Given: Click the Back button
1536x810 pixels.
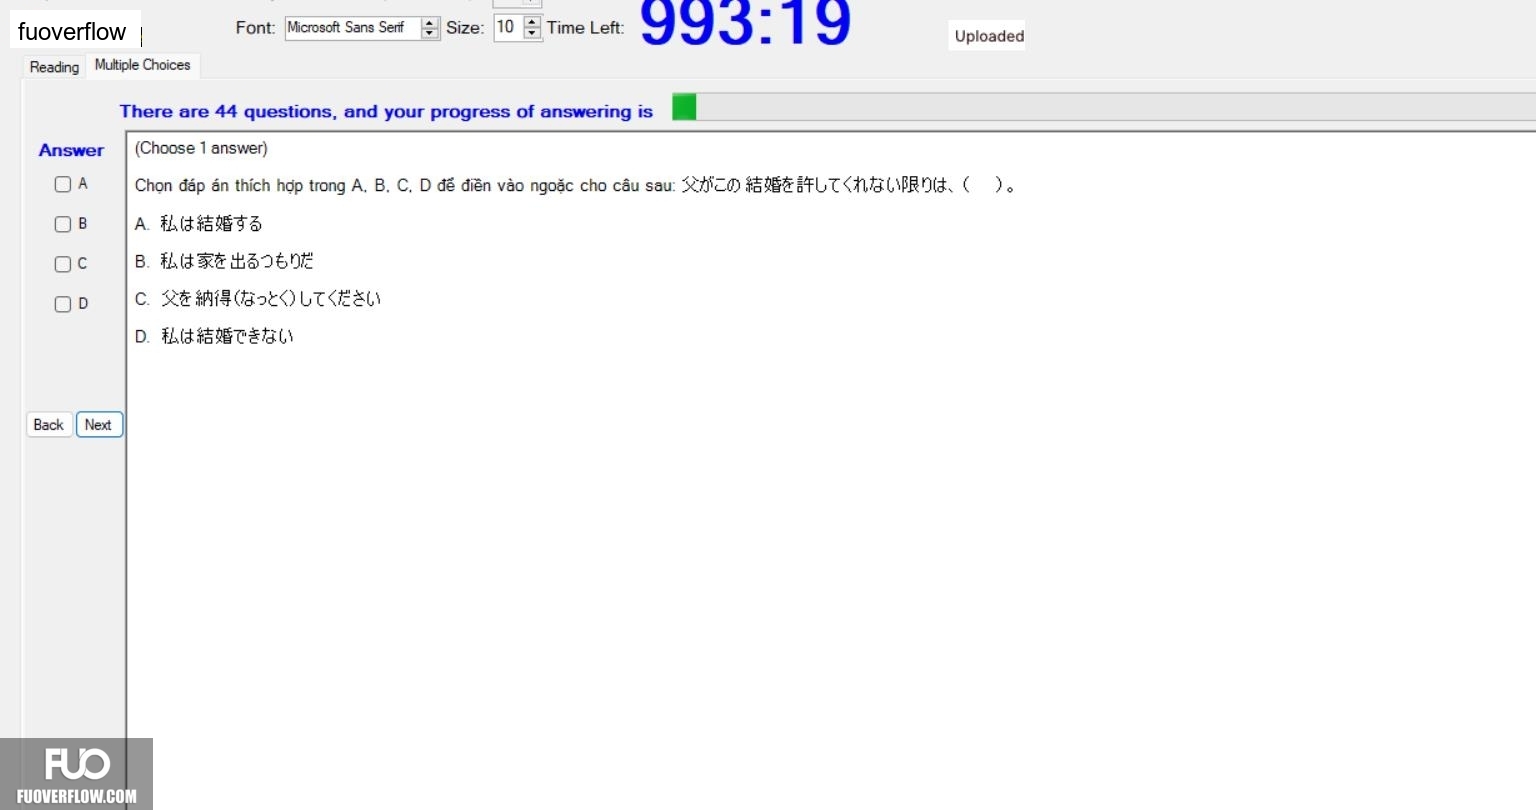Looking at the screenshot, I should 48,425.
